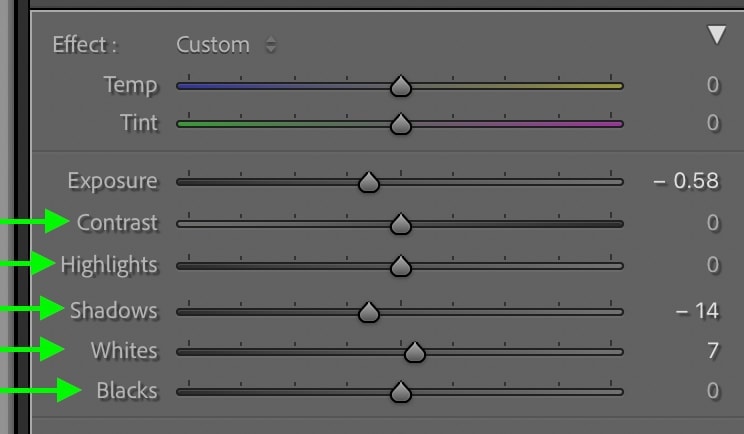Collapse the panel with the white triangle
This screenshot has height=434, width=744.
coord(716,35)
